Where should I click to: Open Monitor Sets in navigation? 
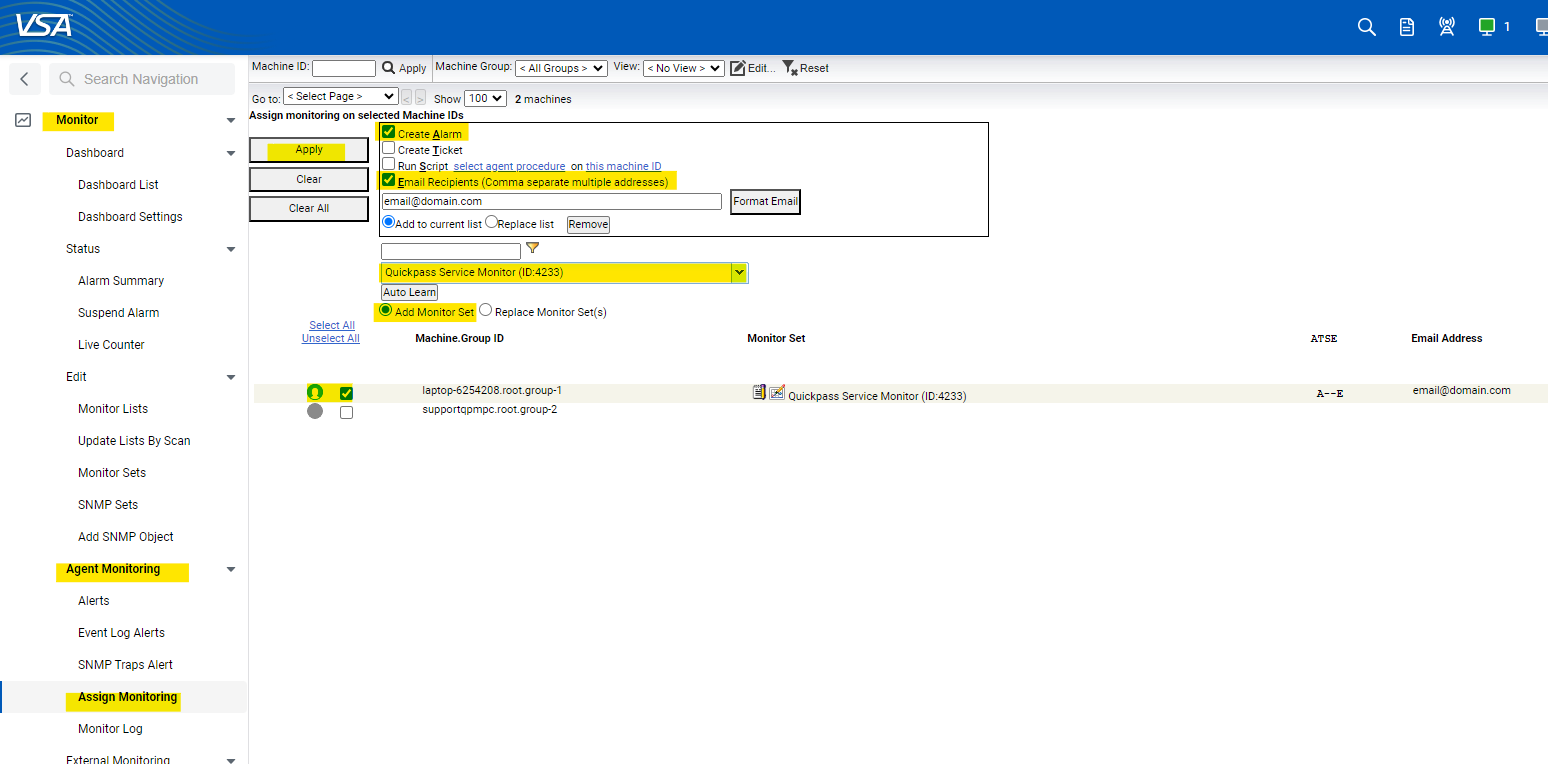pos(112,473)
